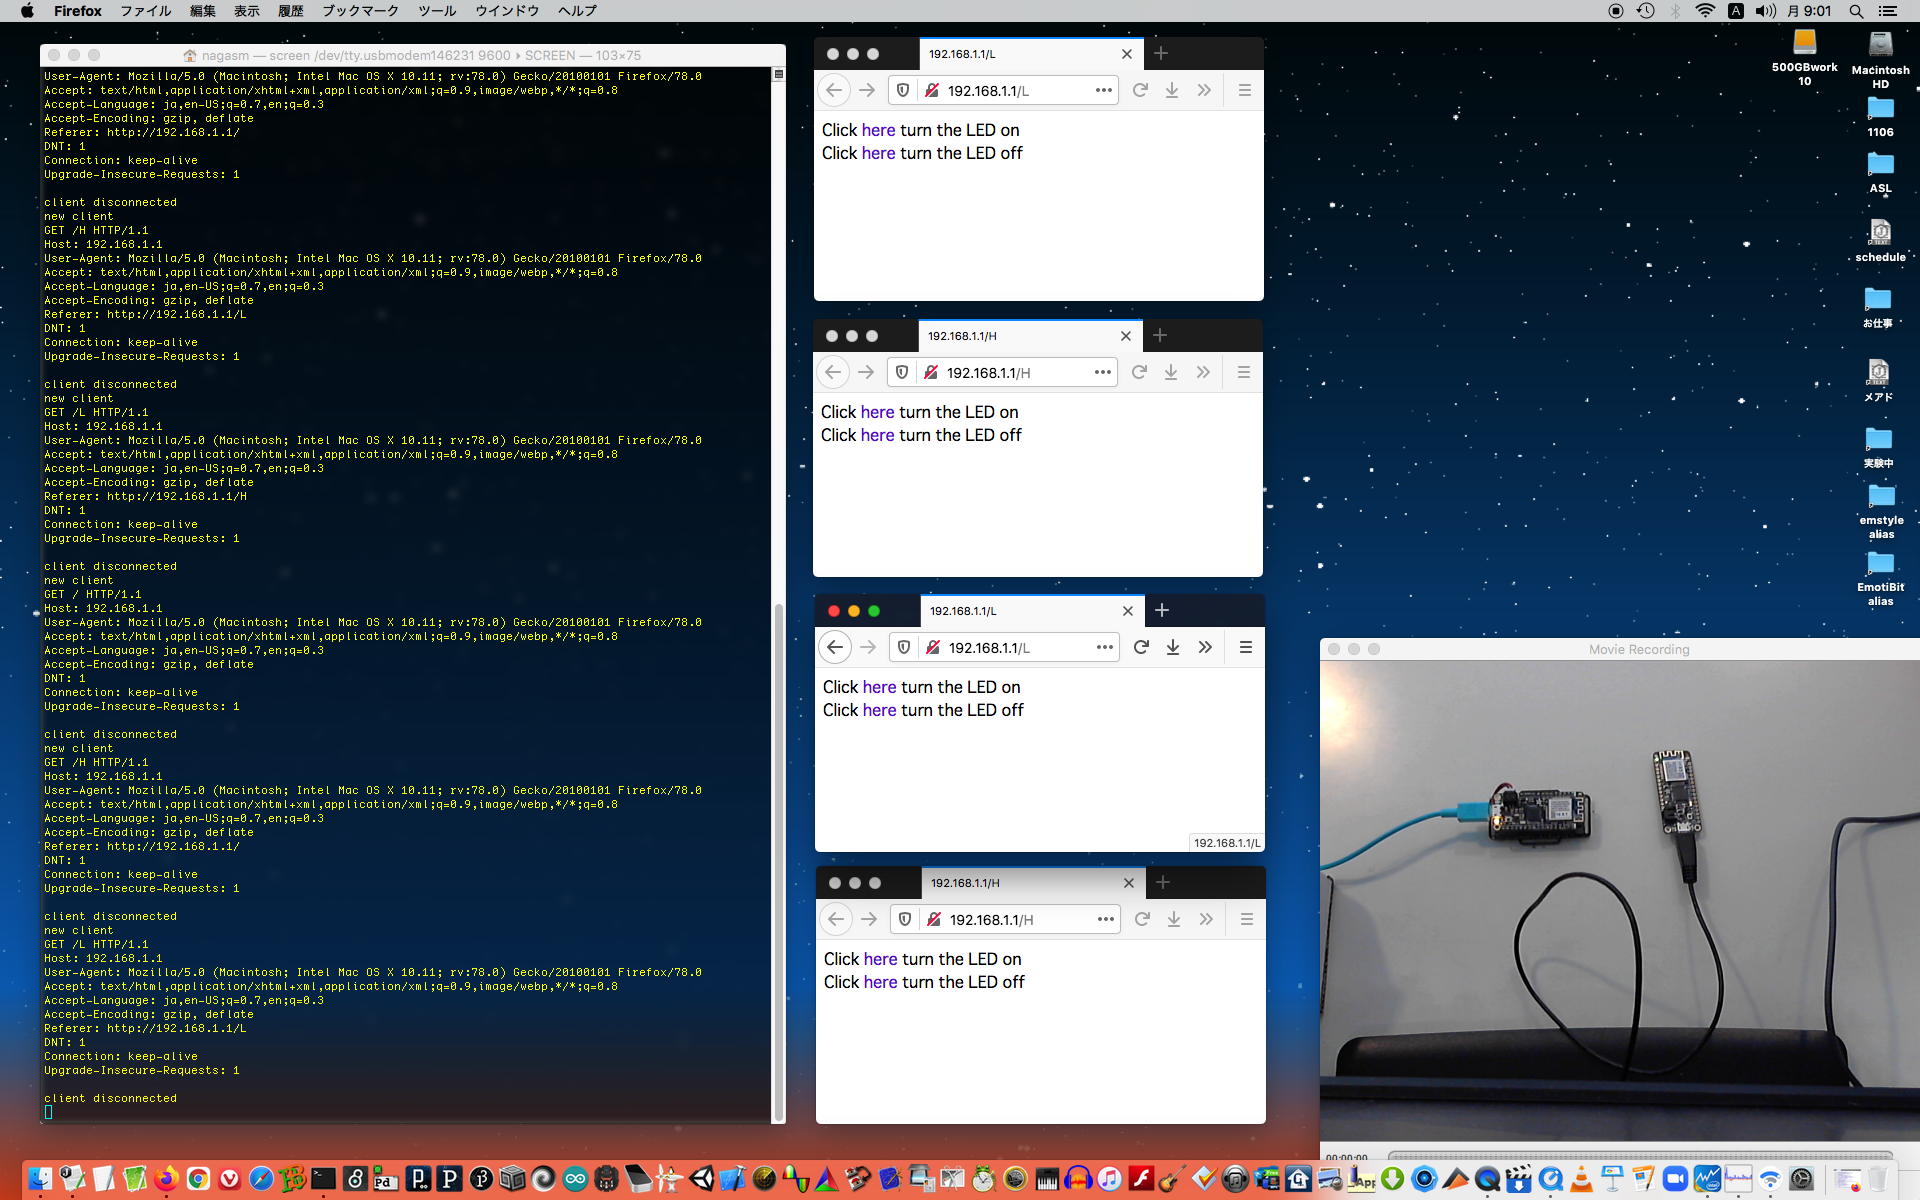
Task: Expand overflow chevron in bottom browser toolbar
Action: coord(1206,919)
